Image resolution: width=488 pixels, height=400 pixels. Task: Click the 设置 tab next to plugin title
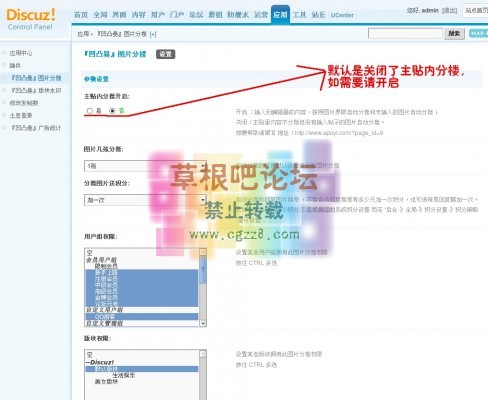pyautogui.click(x=165, y=54)
